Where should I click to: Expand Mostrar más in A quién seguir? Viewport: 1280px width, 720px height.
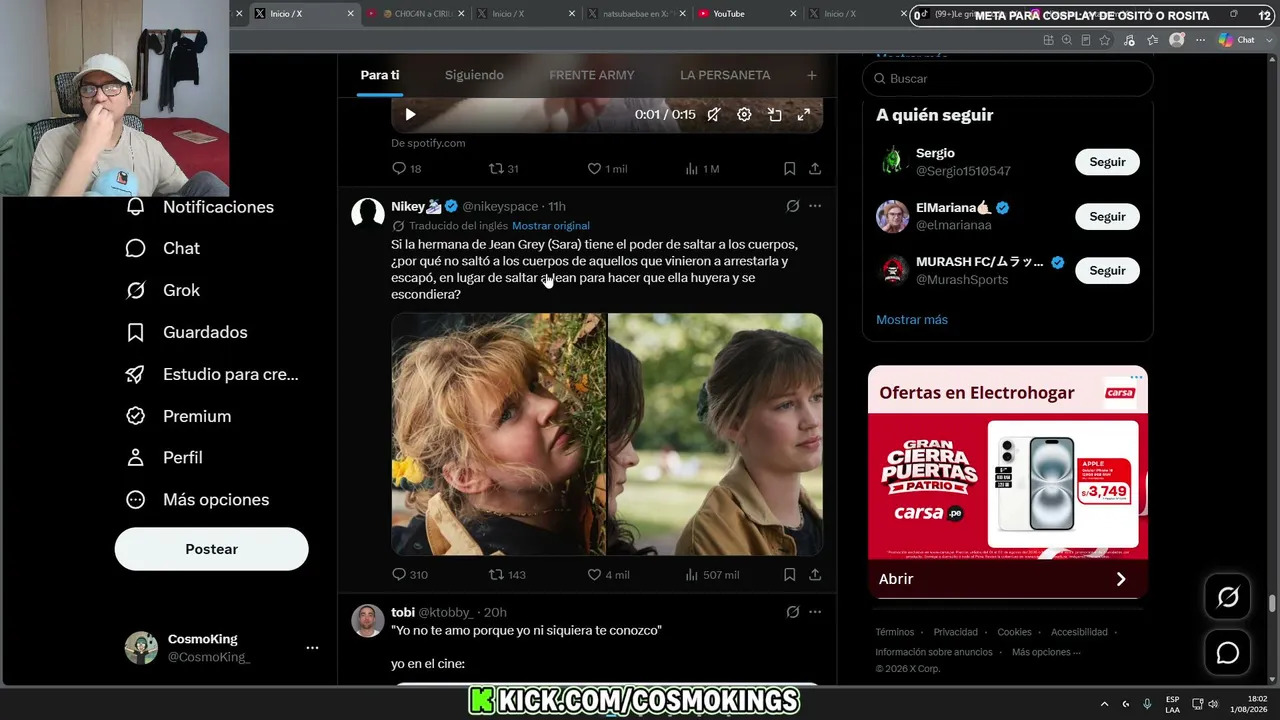(x=912, y=320)
